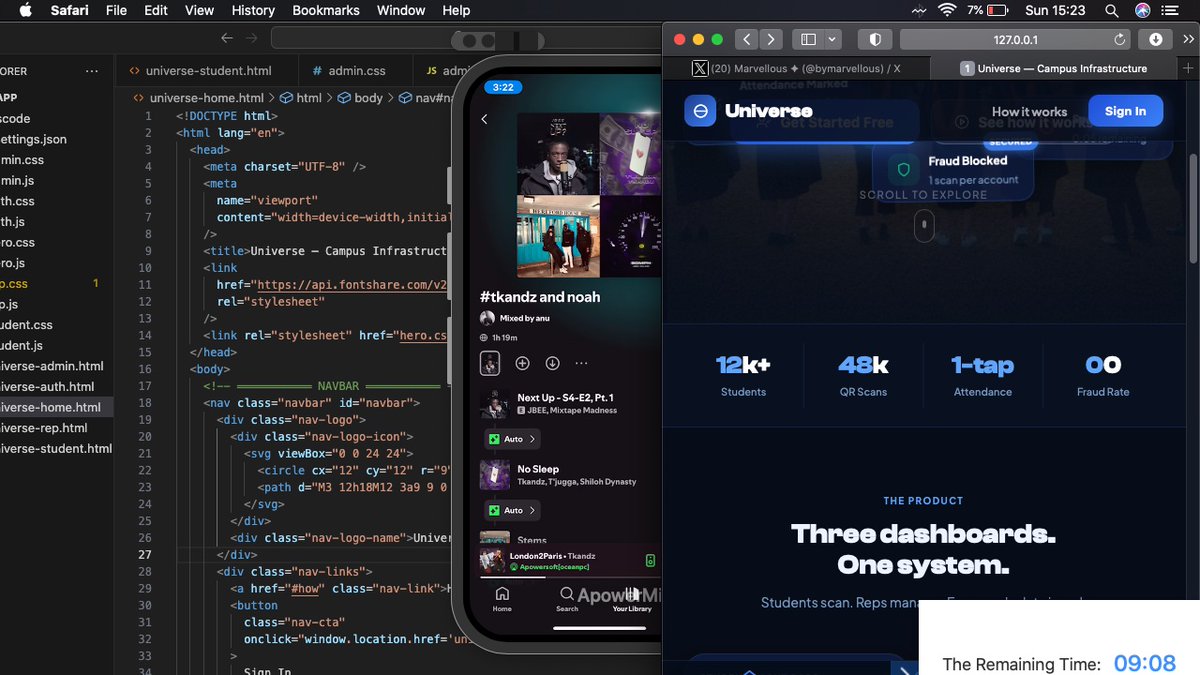Open universe-admin.html in Explorer
This screenshot has width=1200, height=675.
(x=52, y=366)
